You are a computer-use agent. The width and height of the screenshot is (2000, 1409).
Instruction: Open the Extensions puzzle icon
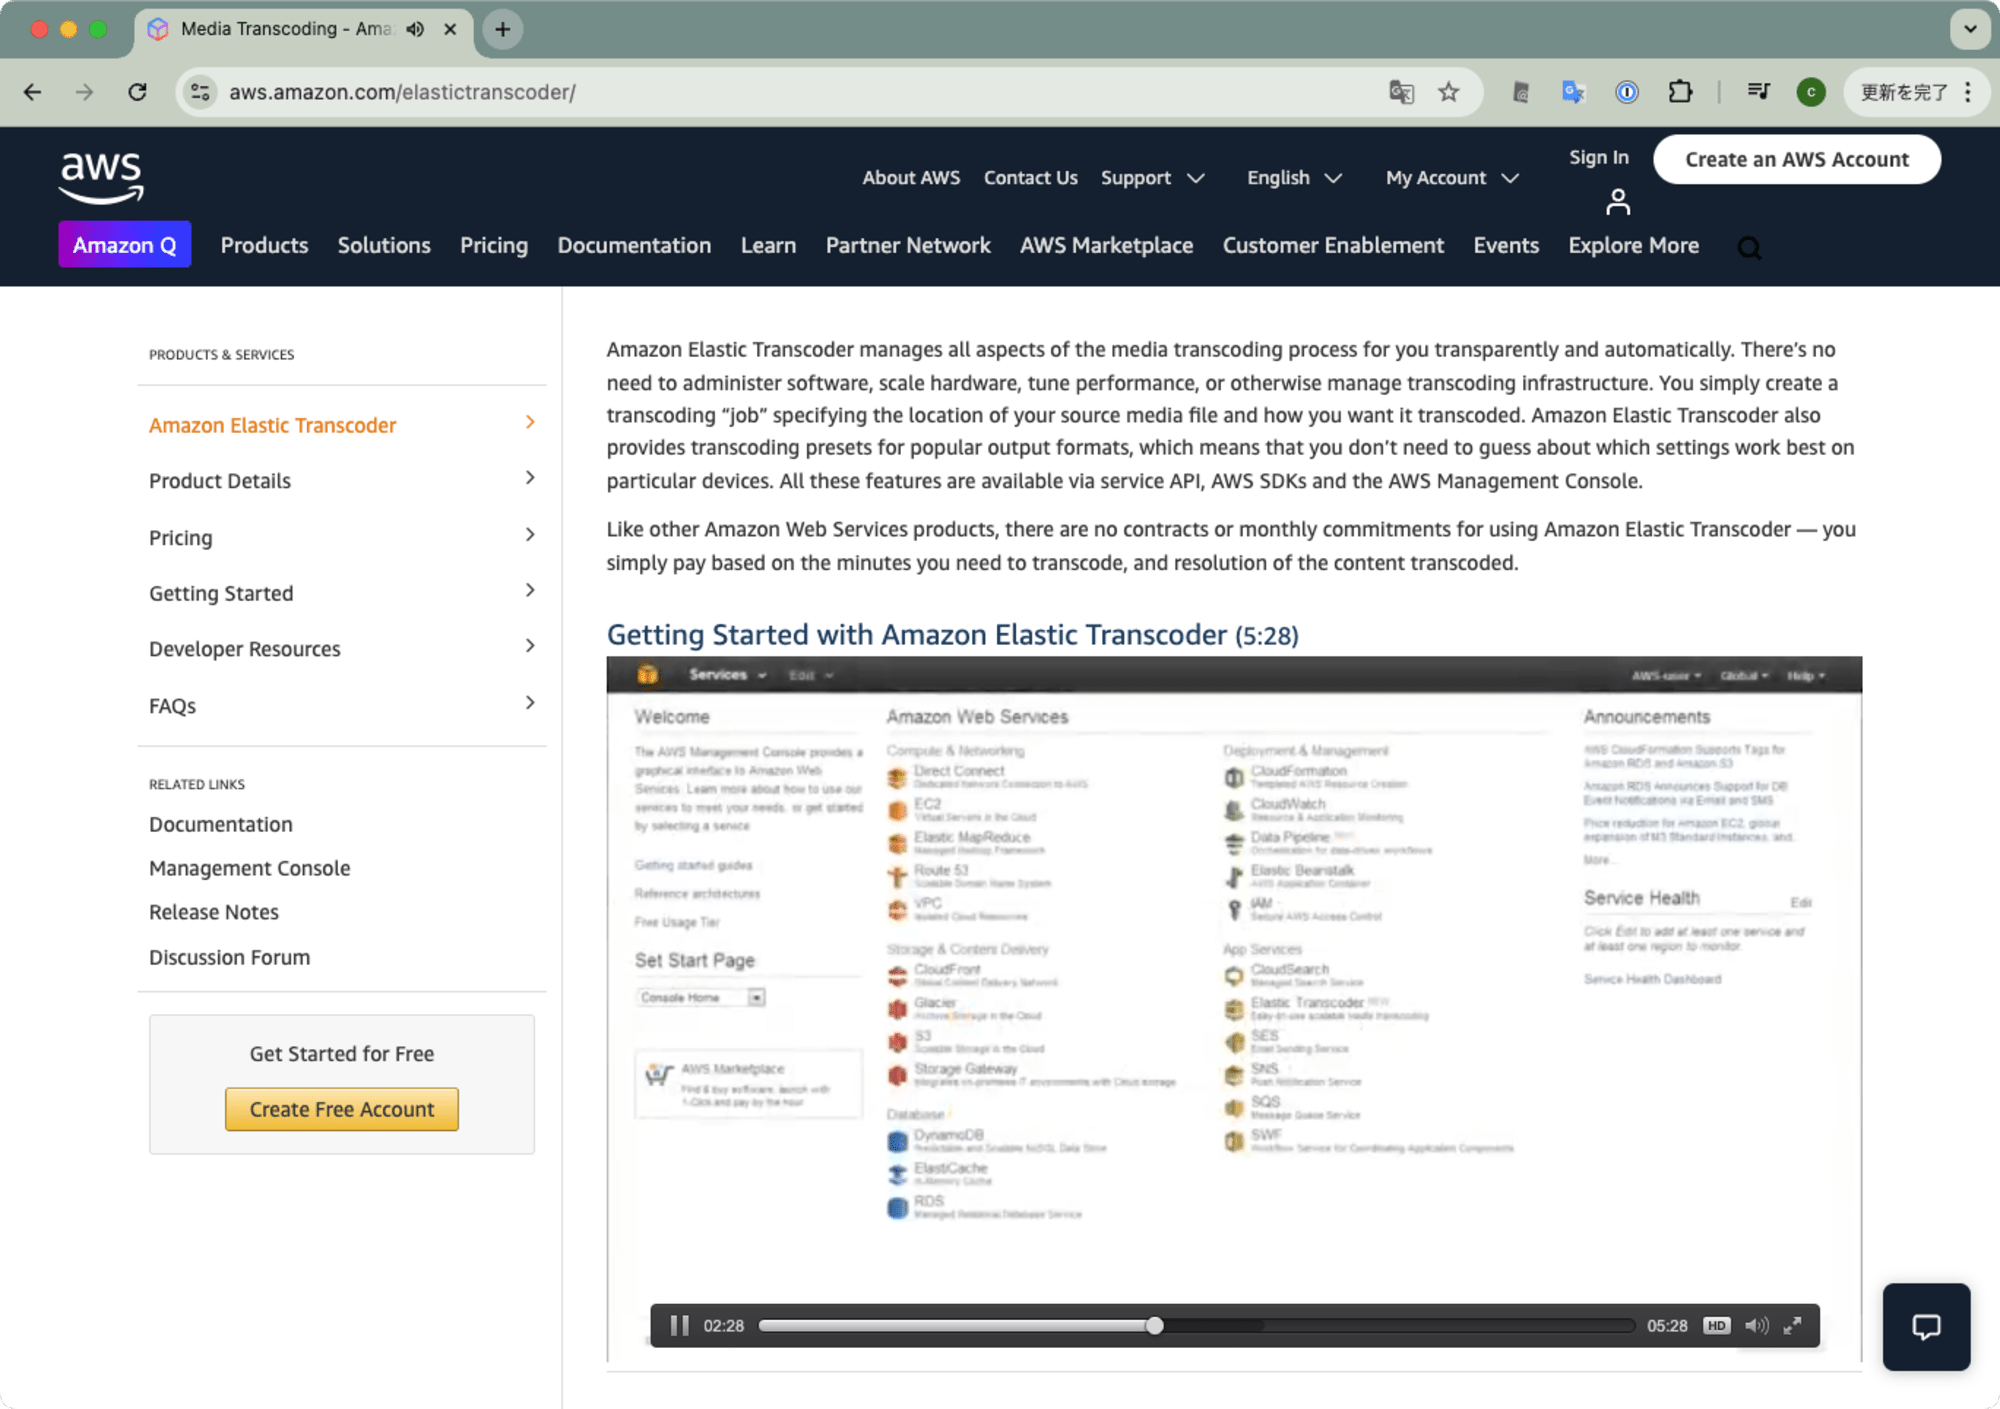1680,92
